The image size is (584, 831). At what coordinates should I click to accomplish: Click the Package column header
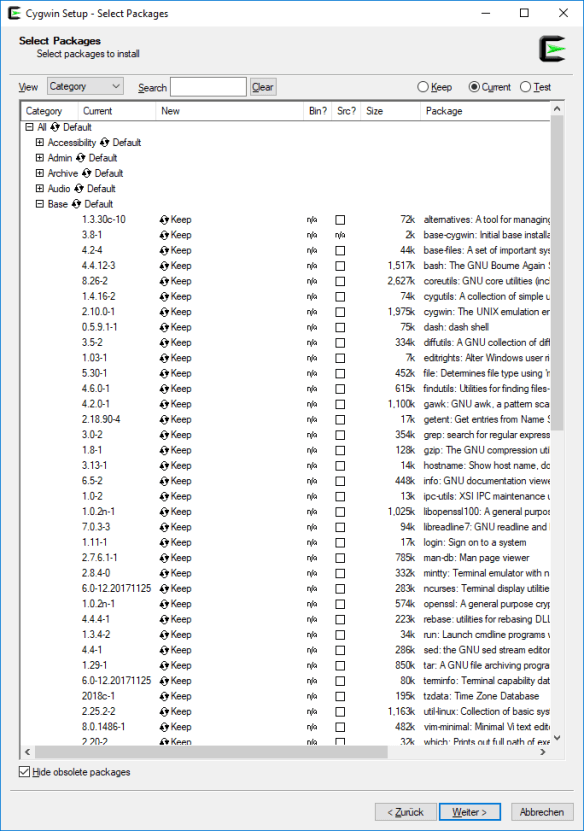tap(485, 111)
